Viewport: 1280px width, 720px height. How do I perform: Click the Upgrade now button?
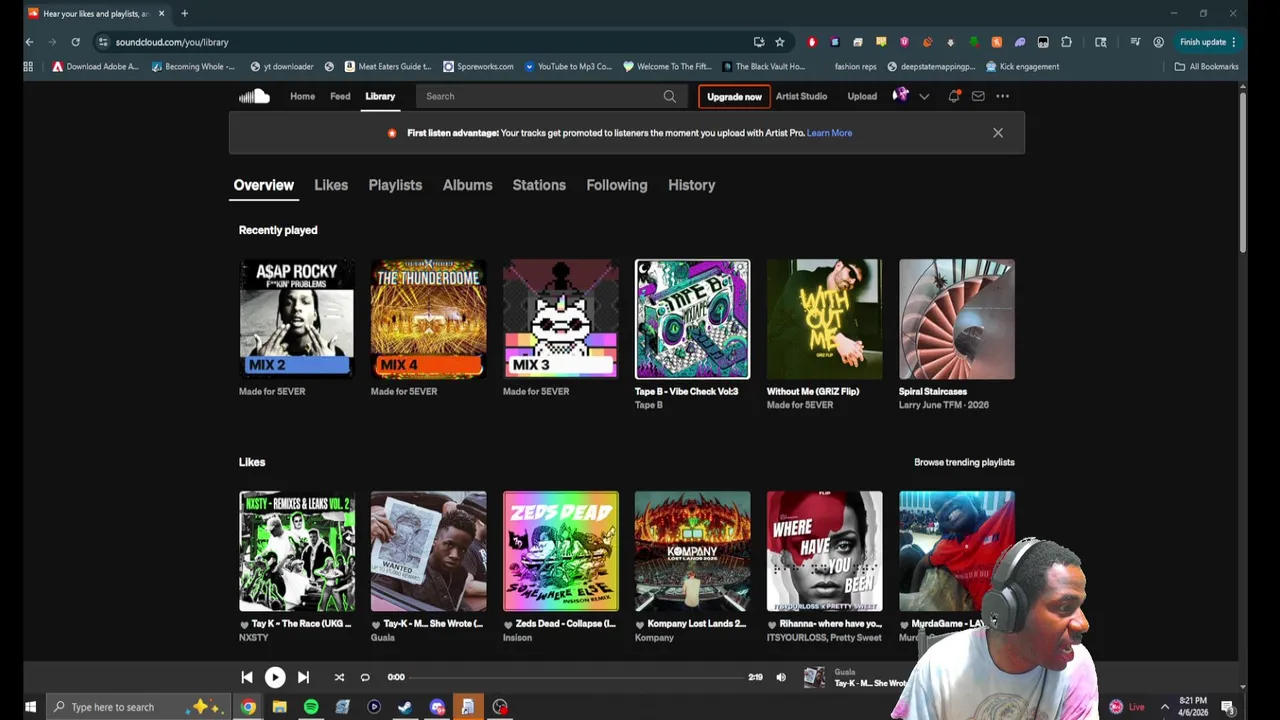click(x=734, y=96)
